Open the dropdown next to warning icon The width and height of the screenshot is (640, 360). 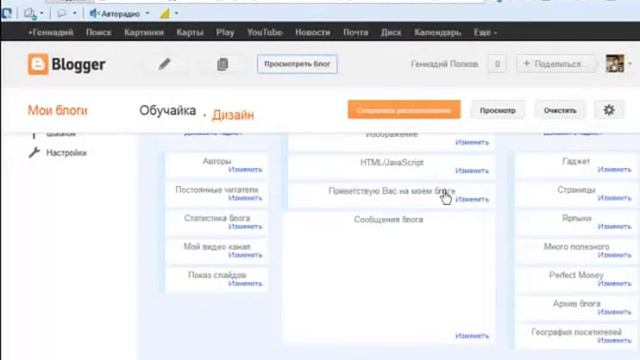[176, 13]
